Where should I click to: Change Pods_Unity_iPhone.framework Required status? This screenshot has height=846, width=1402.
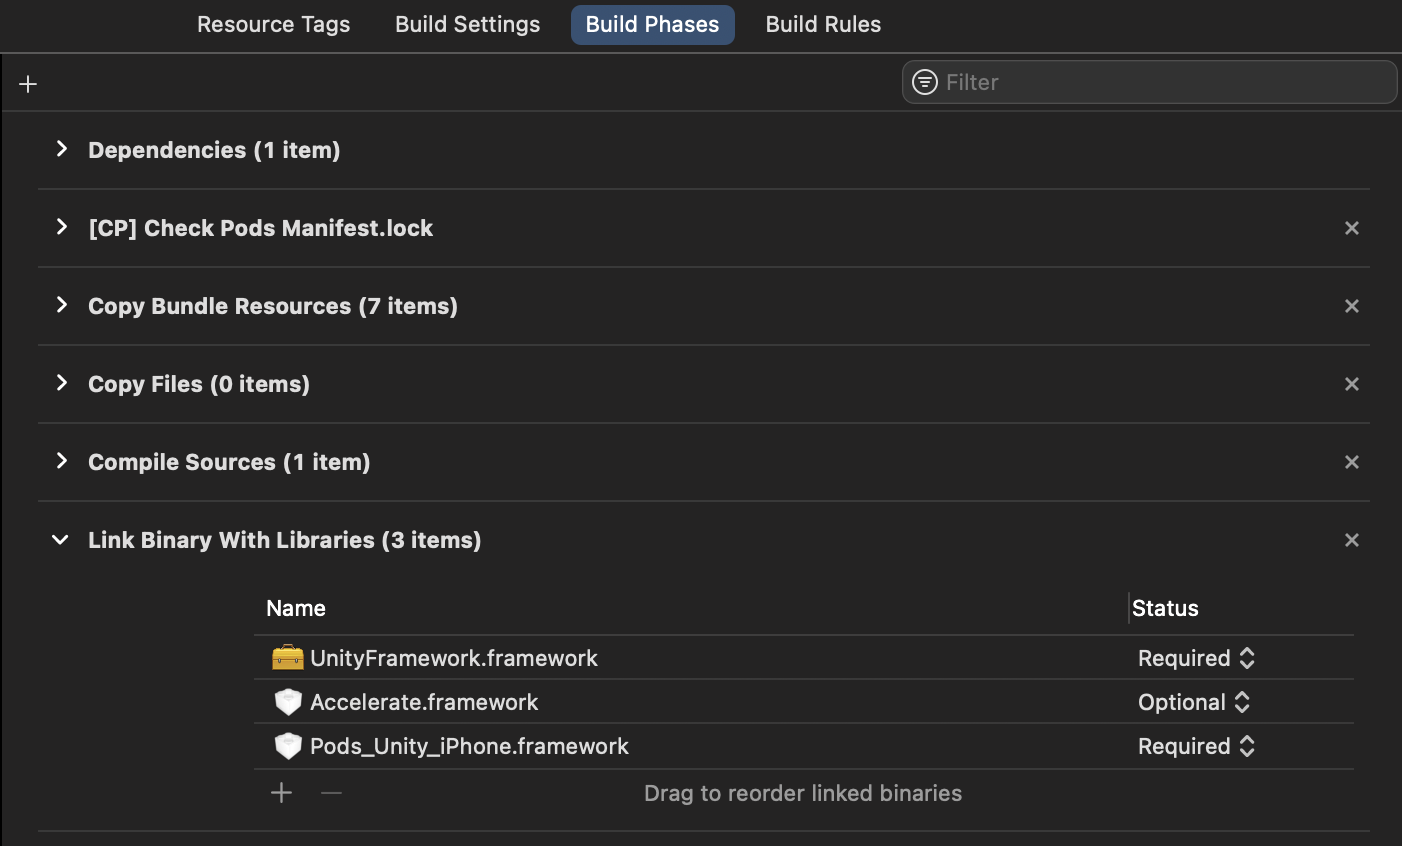pos(1196,746)
